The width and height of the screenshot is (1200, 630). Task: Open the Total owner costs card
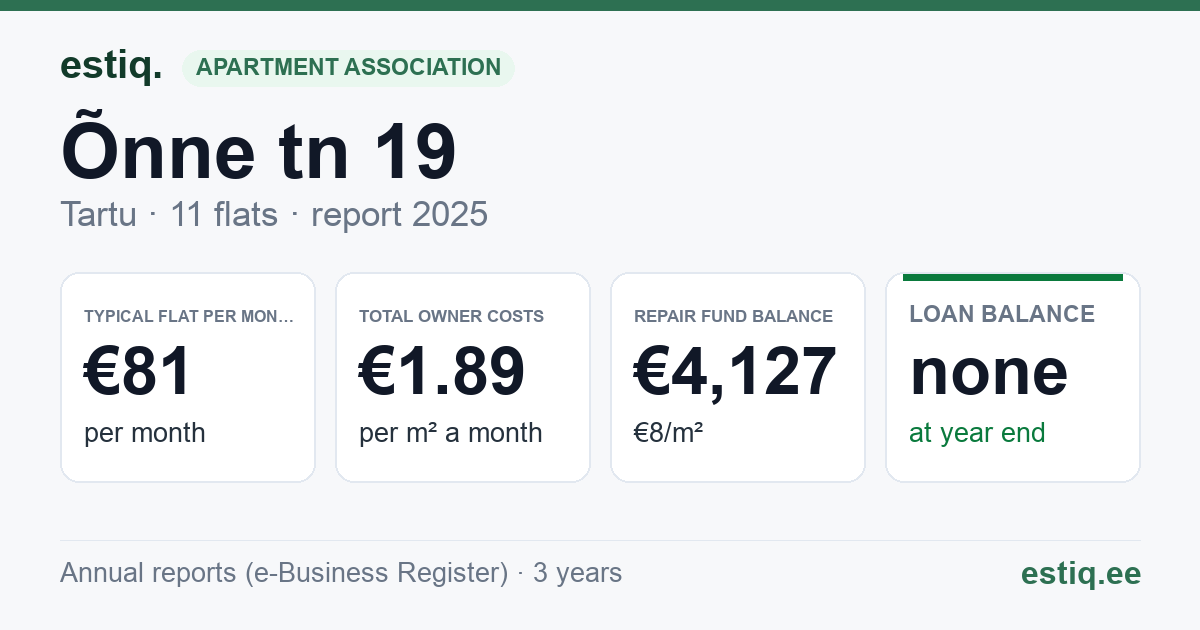click(463, 377)
